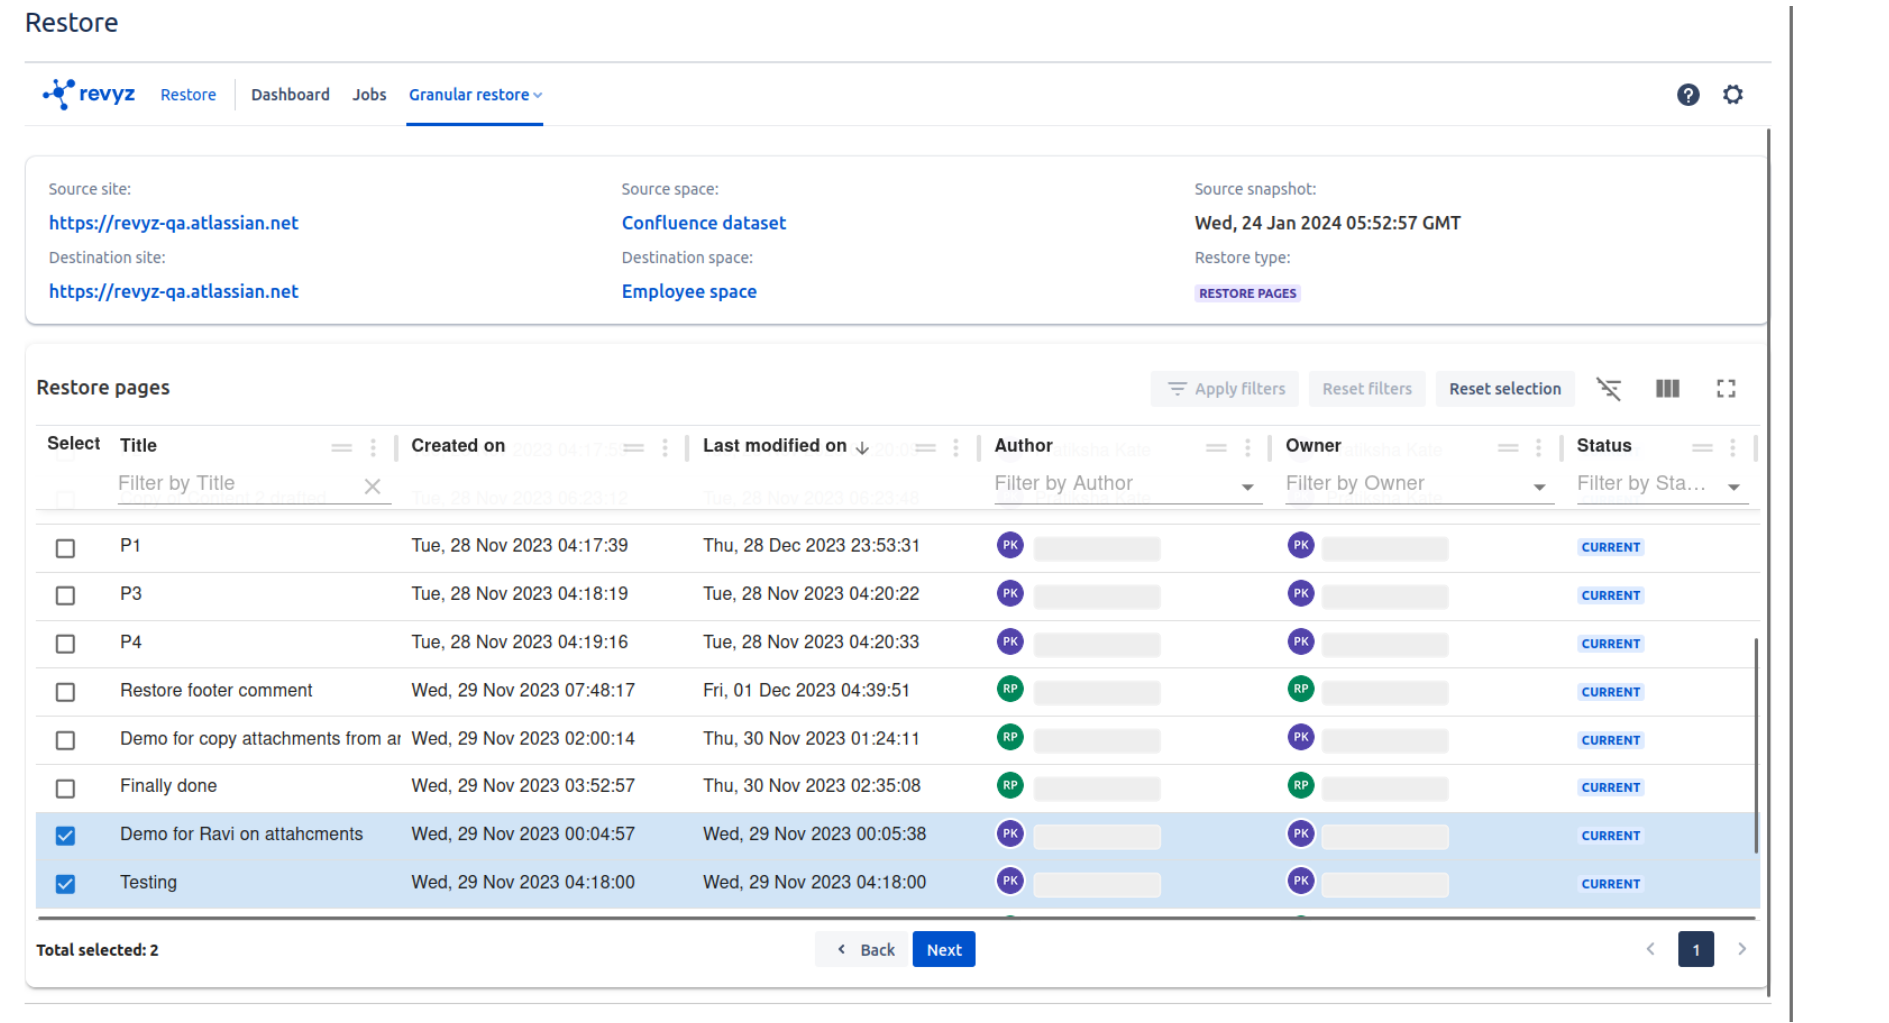
Task: Check the P4 row checkbox
Action: click(x=65, y=644)
